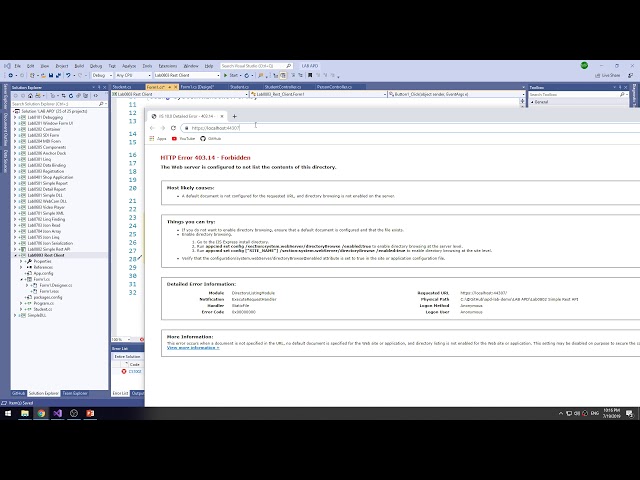Click the Save file toolbar icon
Screen dimensions: 640x480
51,76
